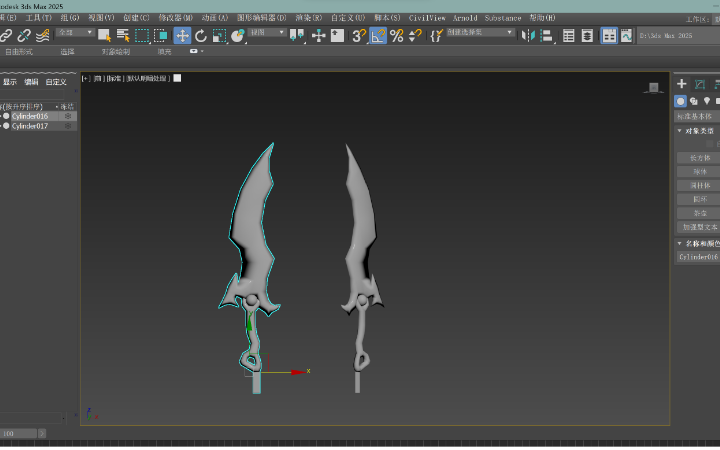The width and height of the screenshot is (720, 450).
Task: Open Select by Name list icon
Action: pyautogui.click(x=123, y=36)
